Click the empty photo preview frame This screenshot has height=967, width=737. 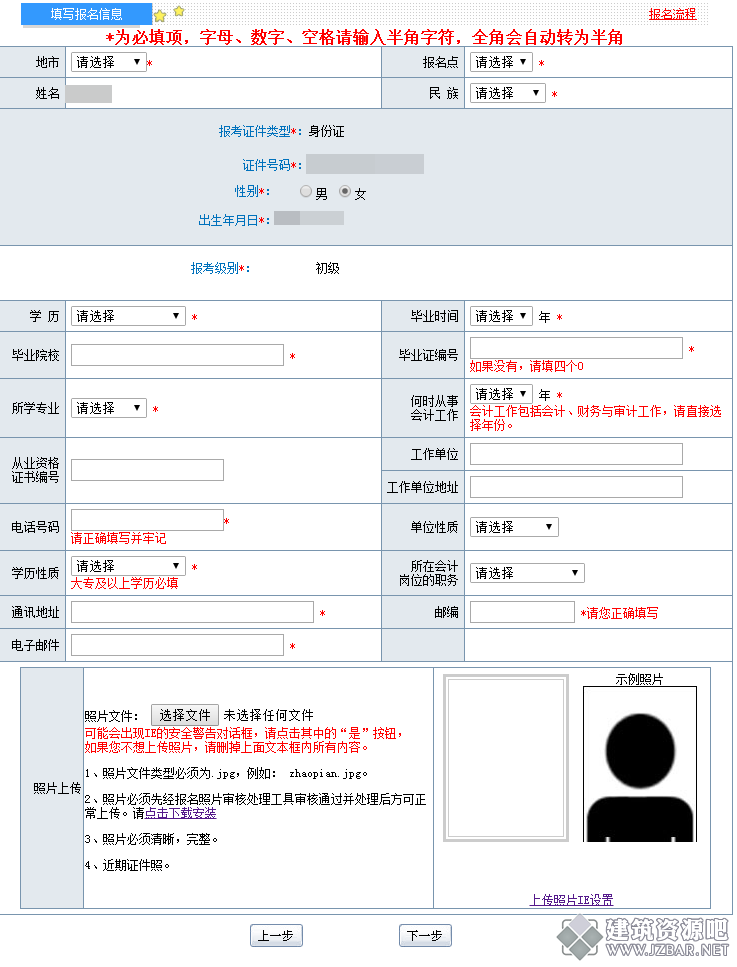(x=506, y=758)
